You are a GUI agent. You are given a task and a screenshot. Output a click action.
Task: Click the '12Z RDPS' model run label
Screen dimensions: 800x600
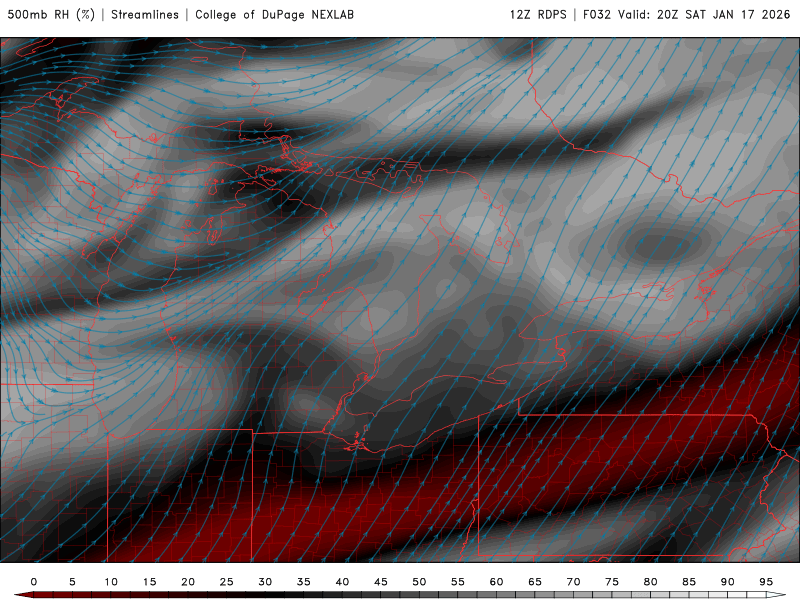click(538, 15)
